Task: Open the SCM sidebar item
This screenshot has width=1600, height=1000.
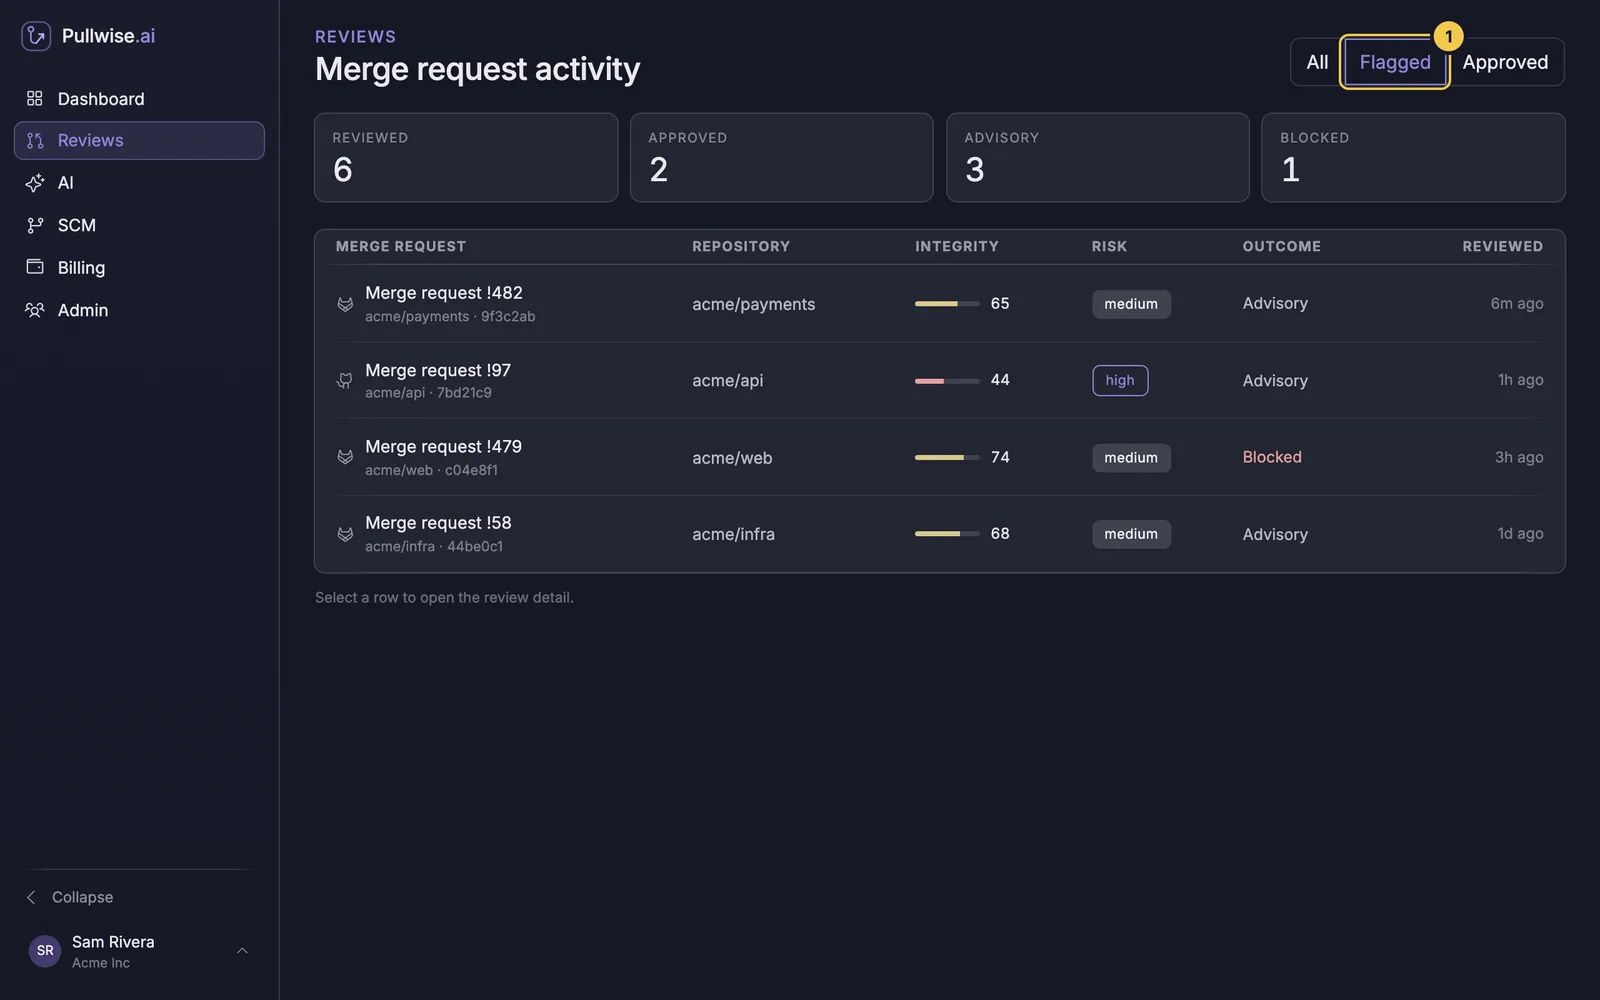Action: coord(139,225)
